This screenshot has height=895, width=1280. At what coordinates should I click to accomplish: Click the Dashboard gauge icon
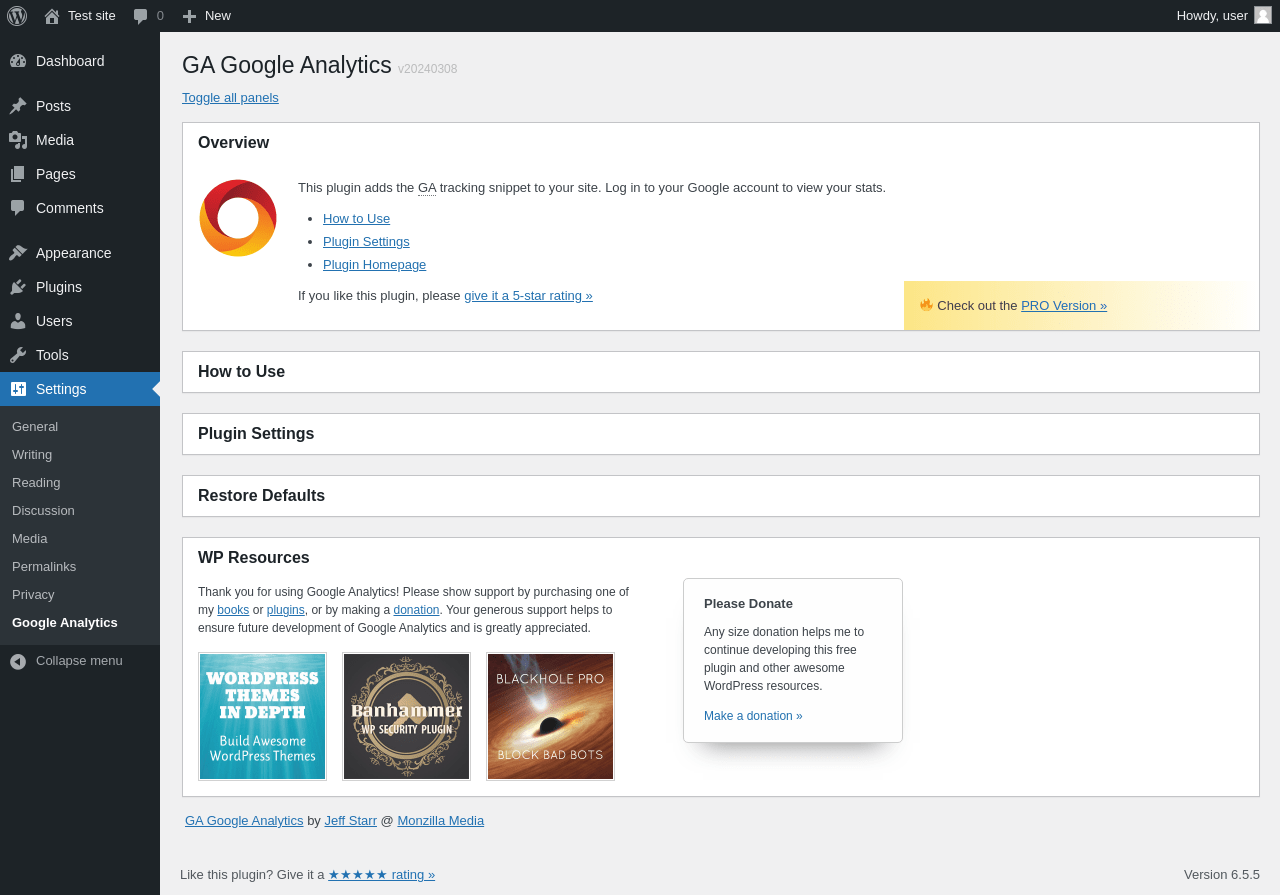[18, 61]
